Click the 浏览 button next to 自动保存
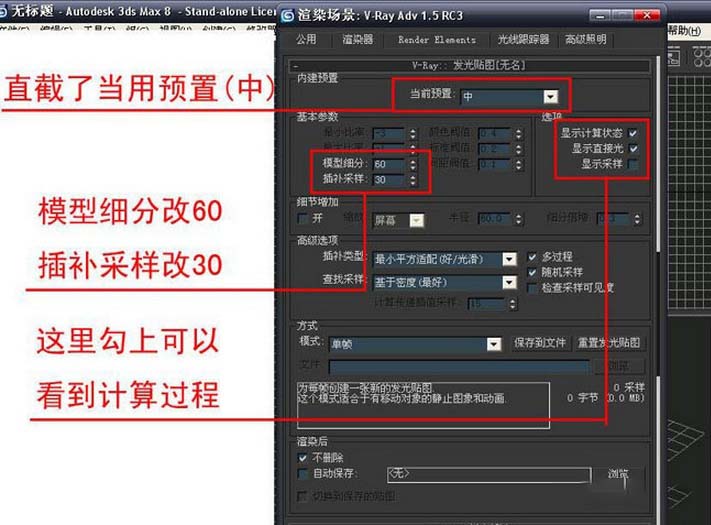Screen dimensions: 711x525 tap(618, 474)
